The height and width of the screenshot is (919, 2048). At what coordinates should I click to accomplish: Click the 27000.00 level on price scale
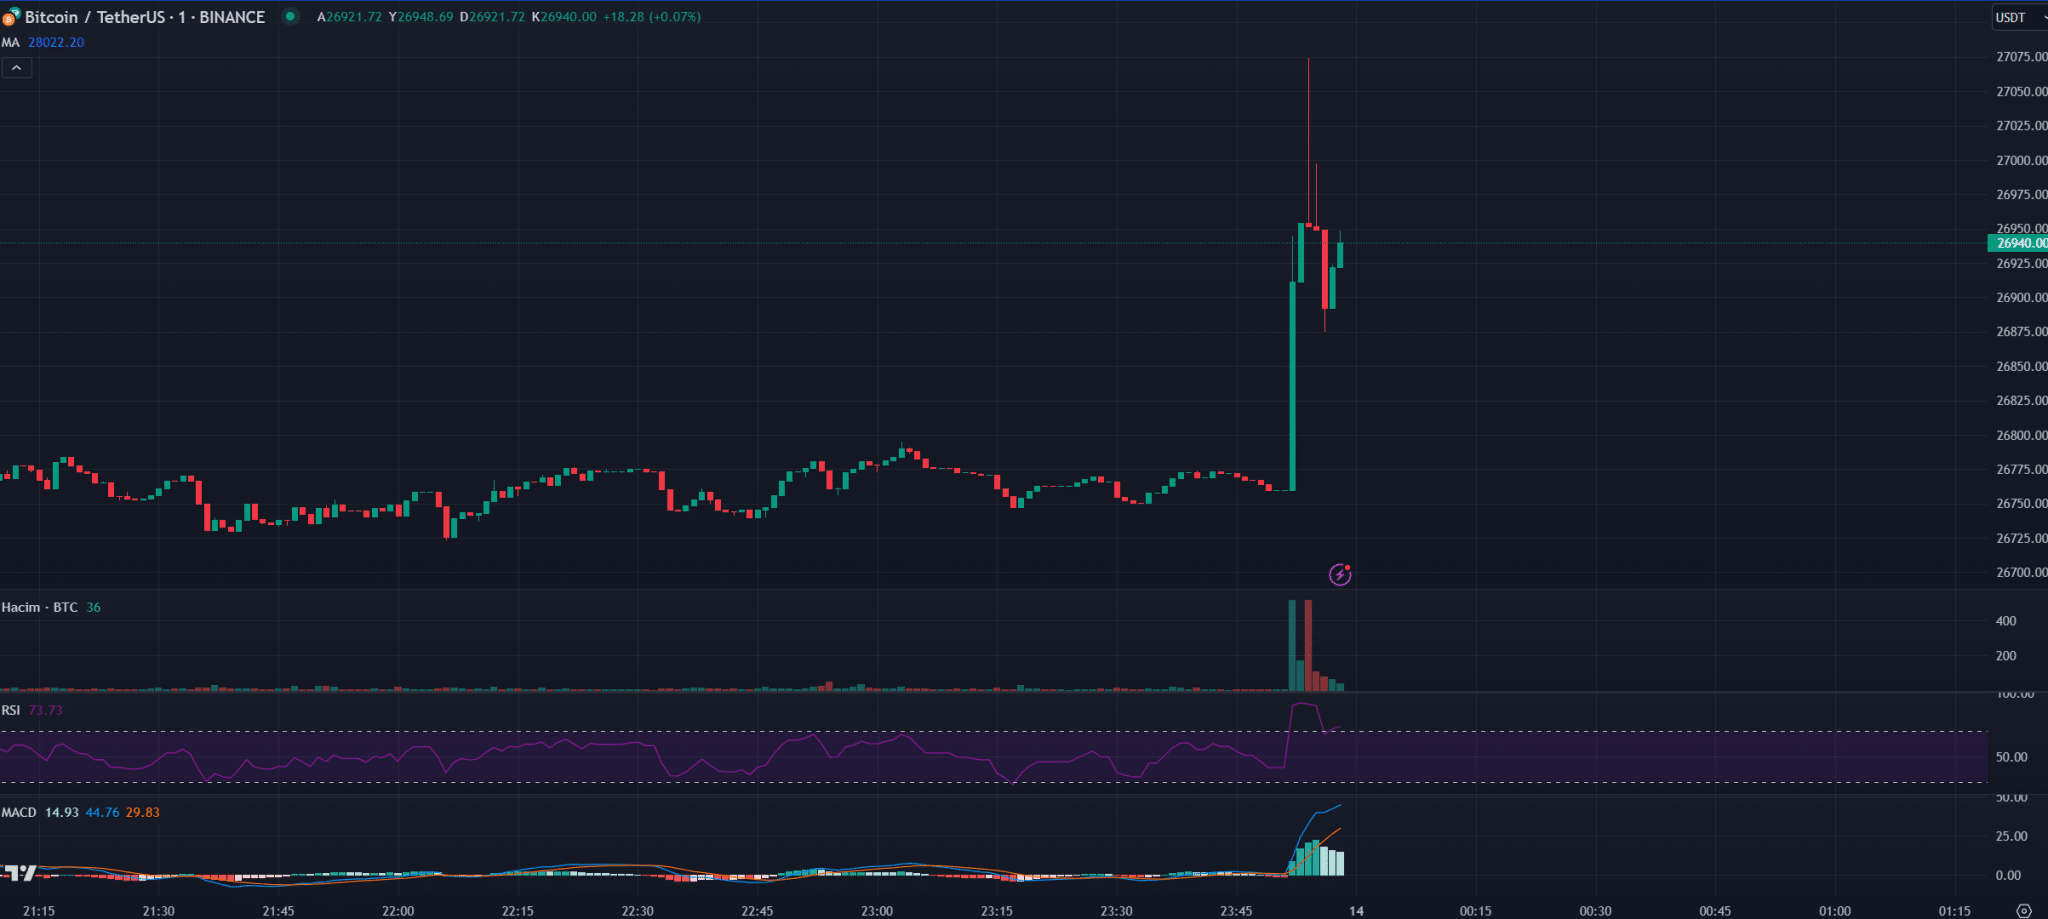[2020, 160]
